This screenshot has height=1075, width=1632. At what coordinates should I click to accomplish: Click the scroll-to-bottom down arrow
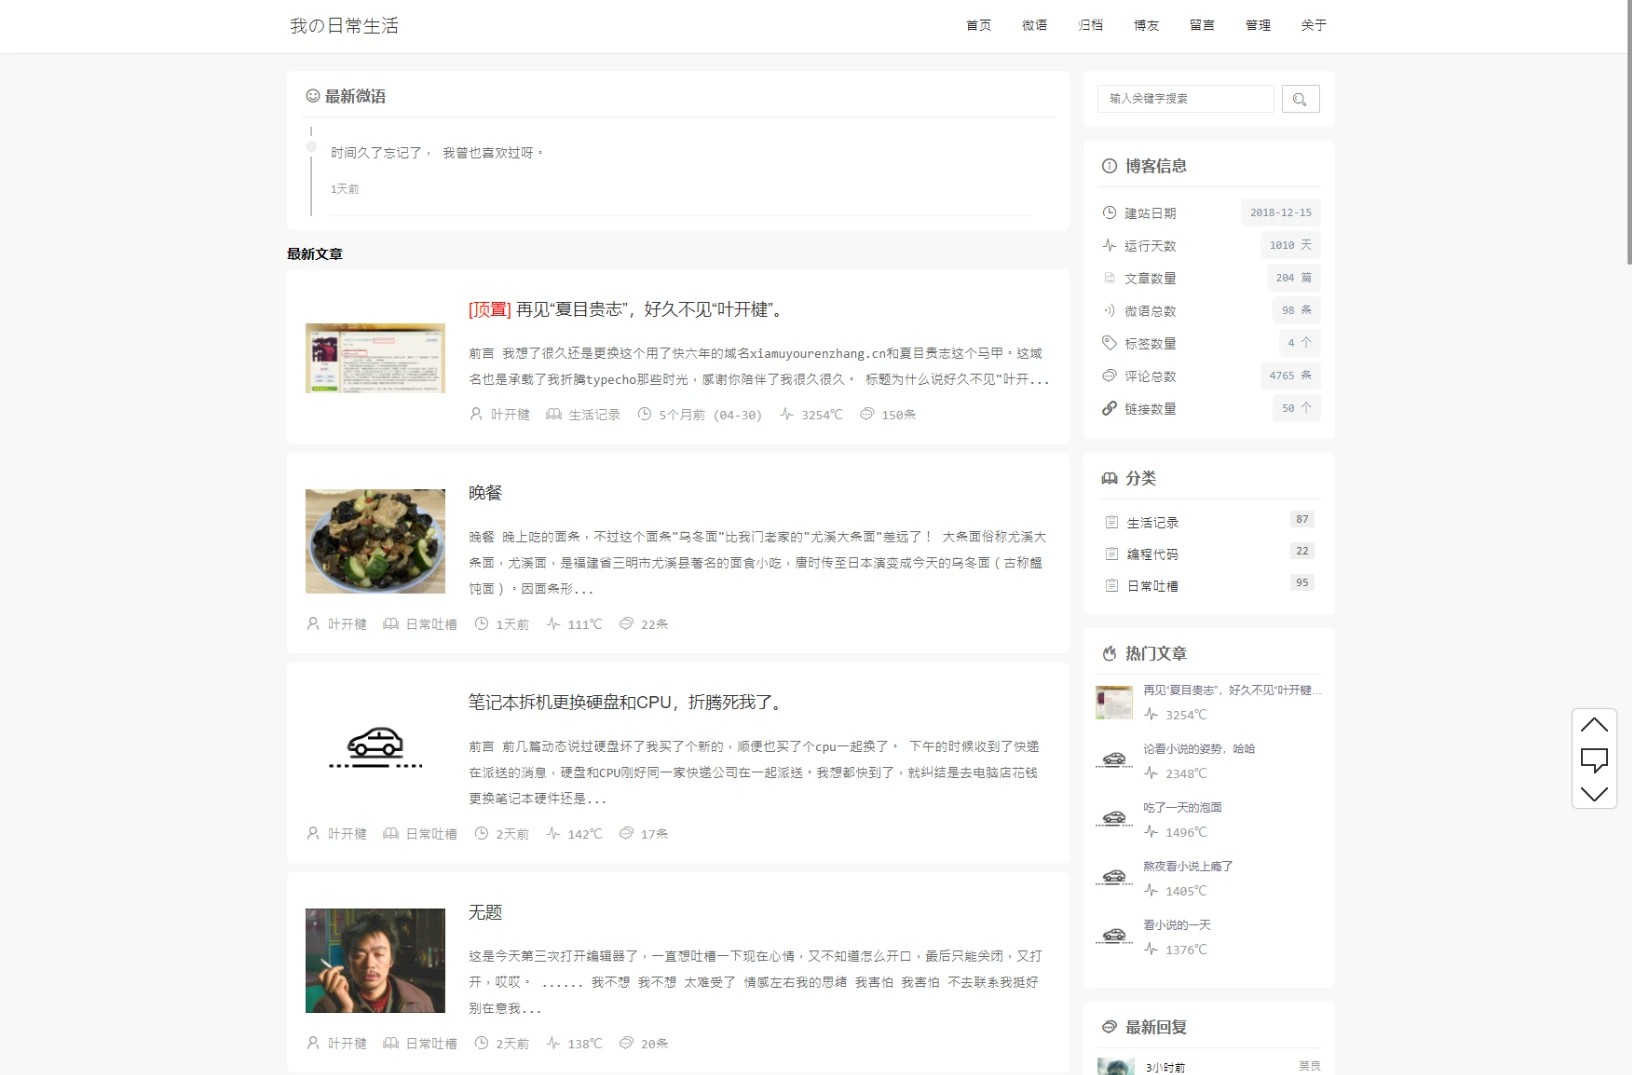[1594, 794]
